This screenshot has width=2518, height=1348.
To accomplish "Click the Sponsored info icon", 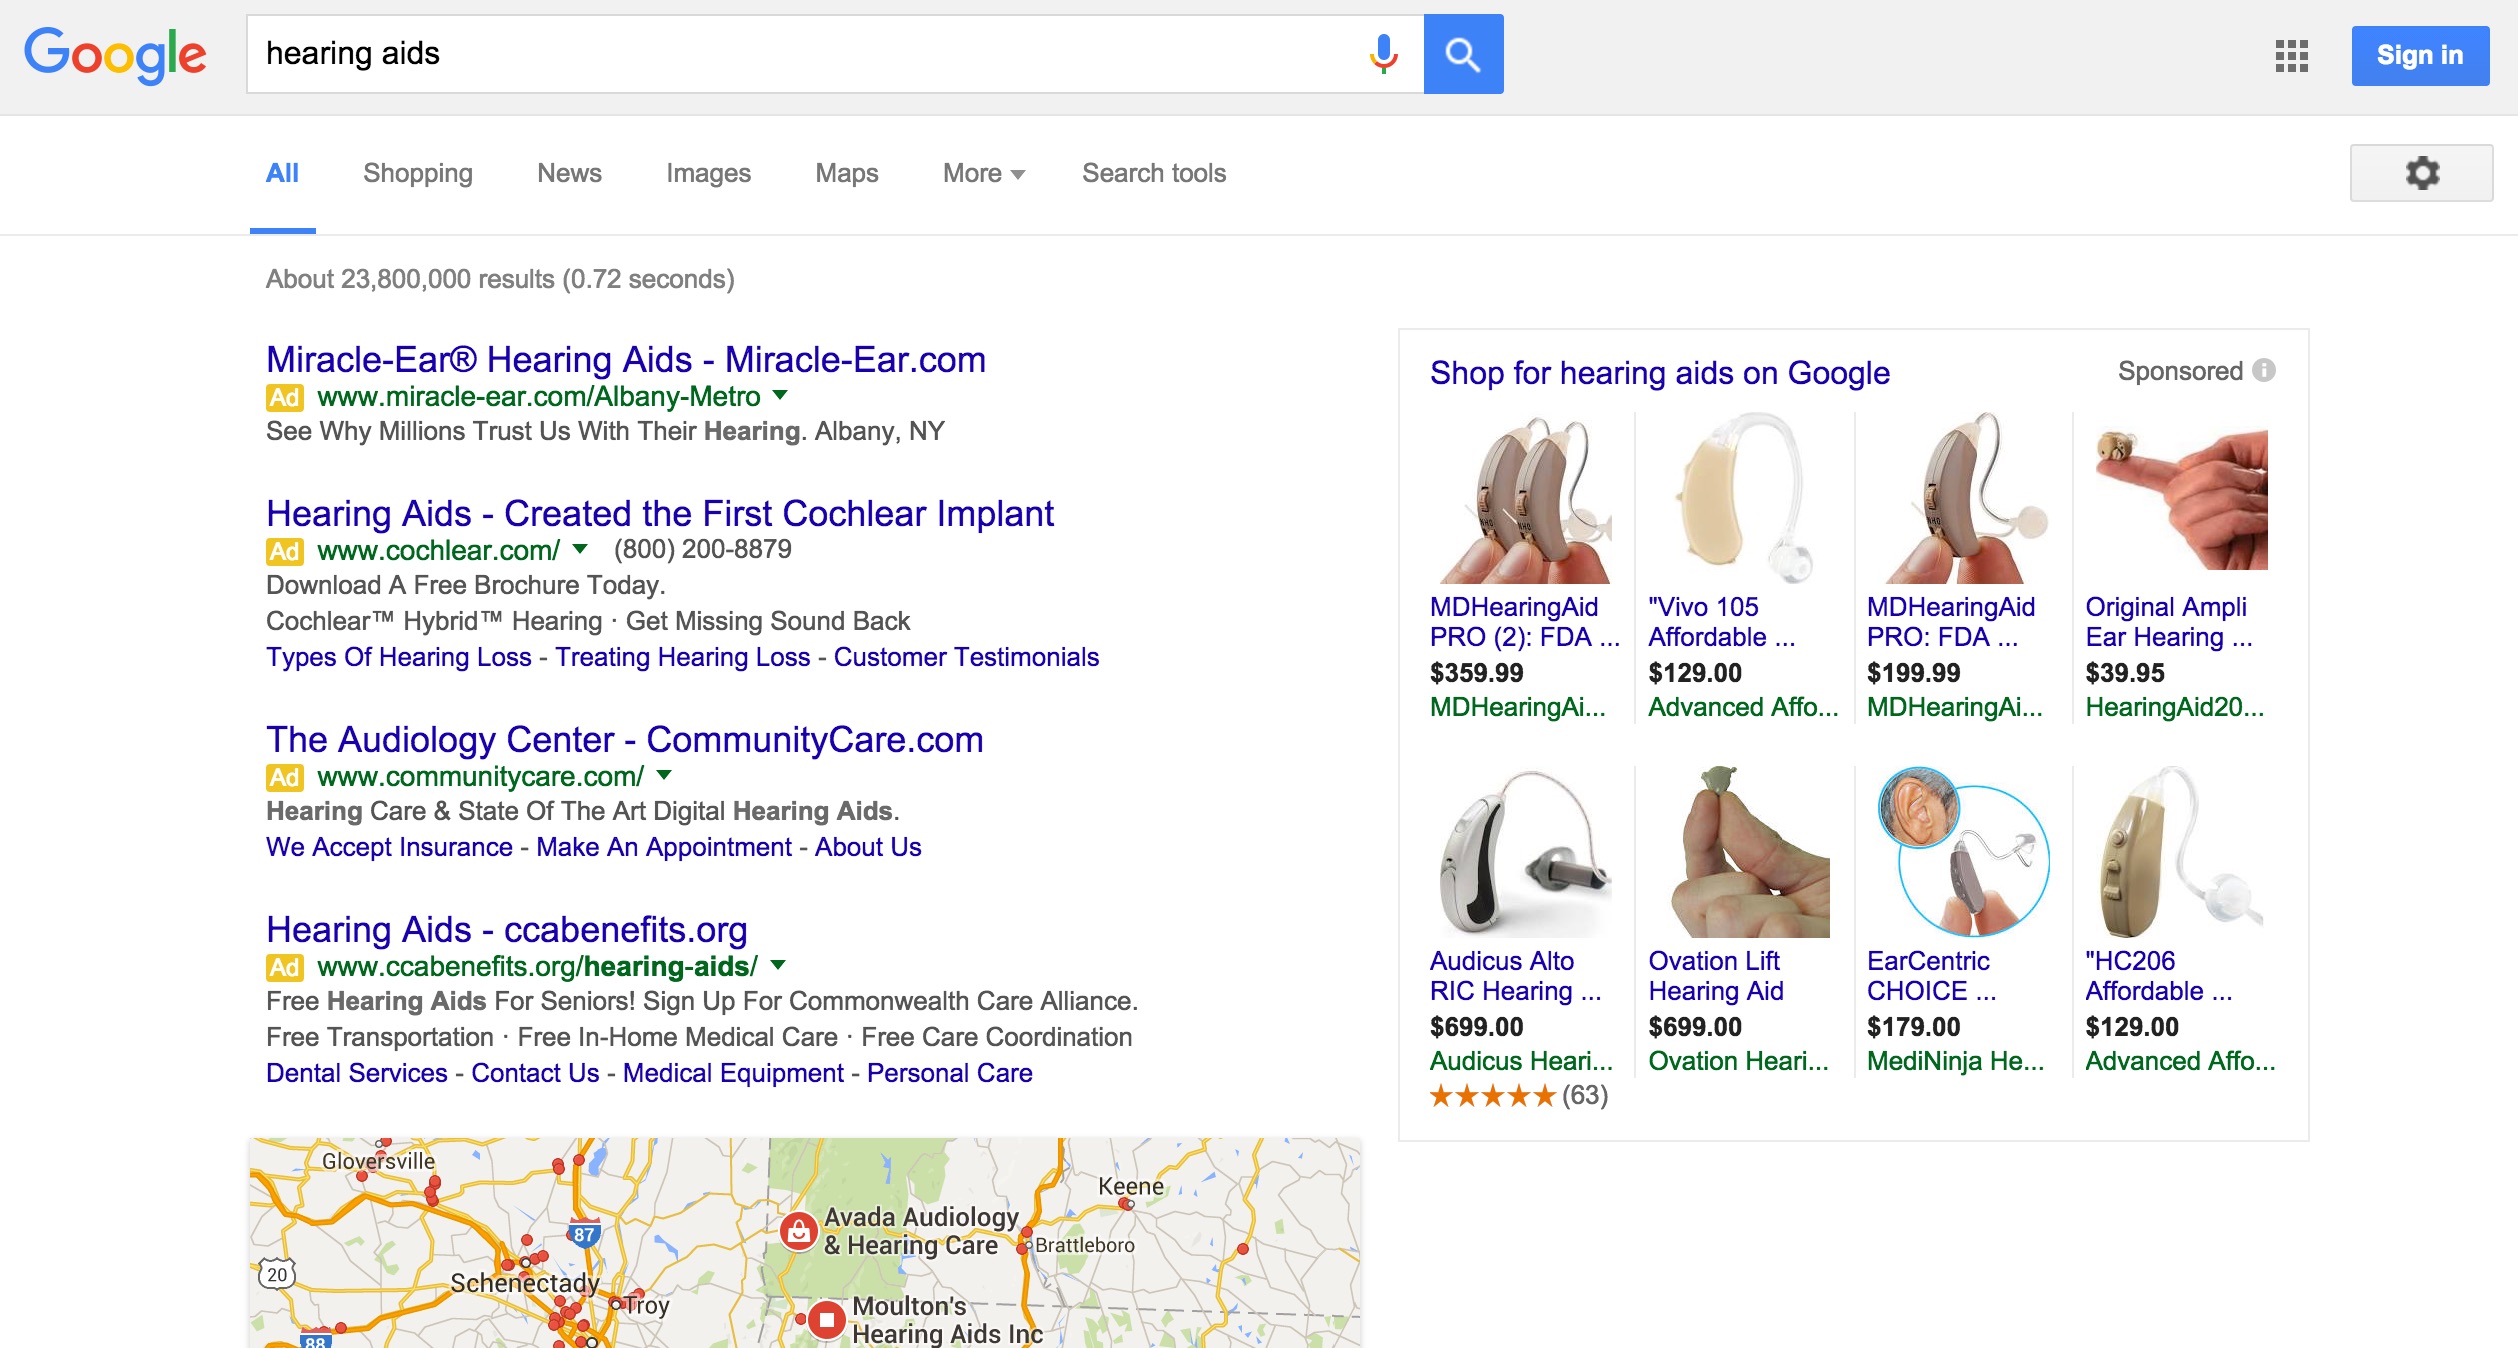I will 2264,371.
